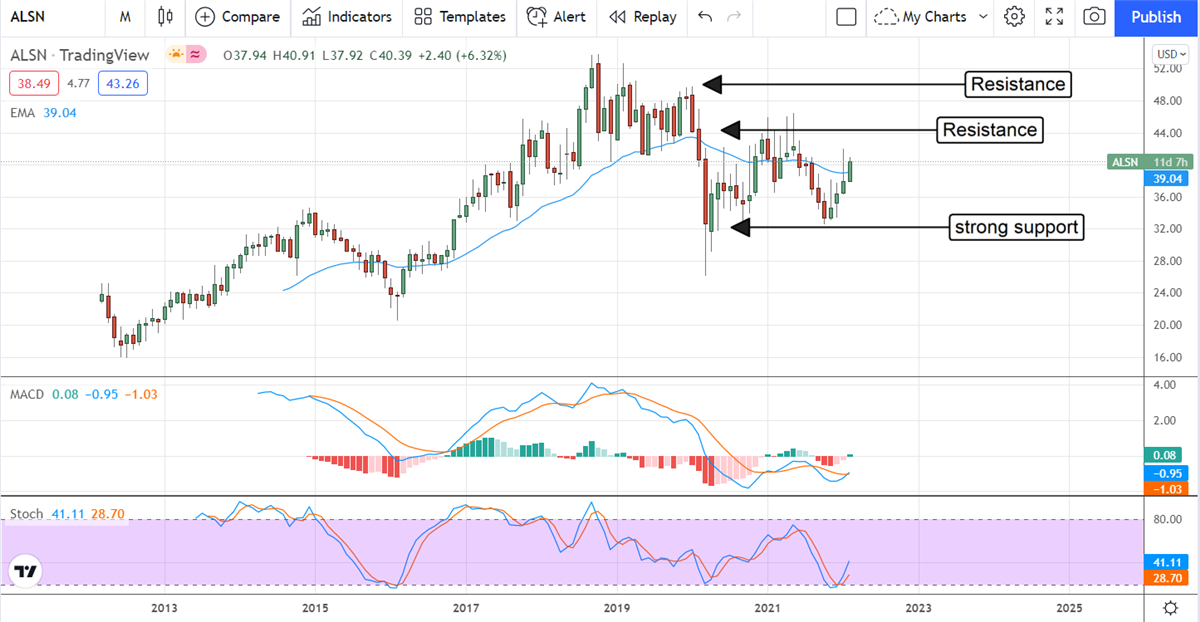Open the Templates grid menu
This screenshot has width=1200, height=622.
pos(423,17)
